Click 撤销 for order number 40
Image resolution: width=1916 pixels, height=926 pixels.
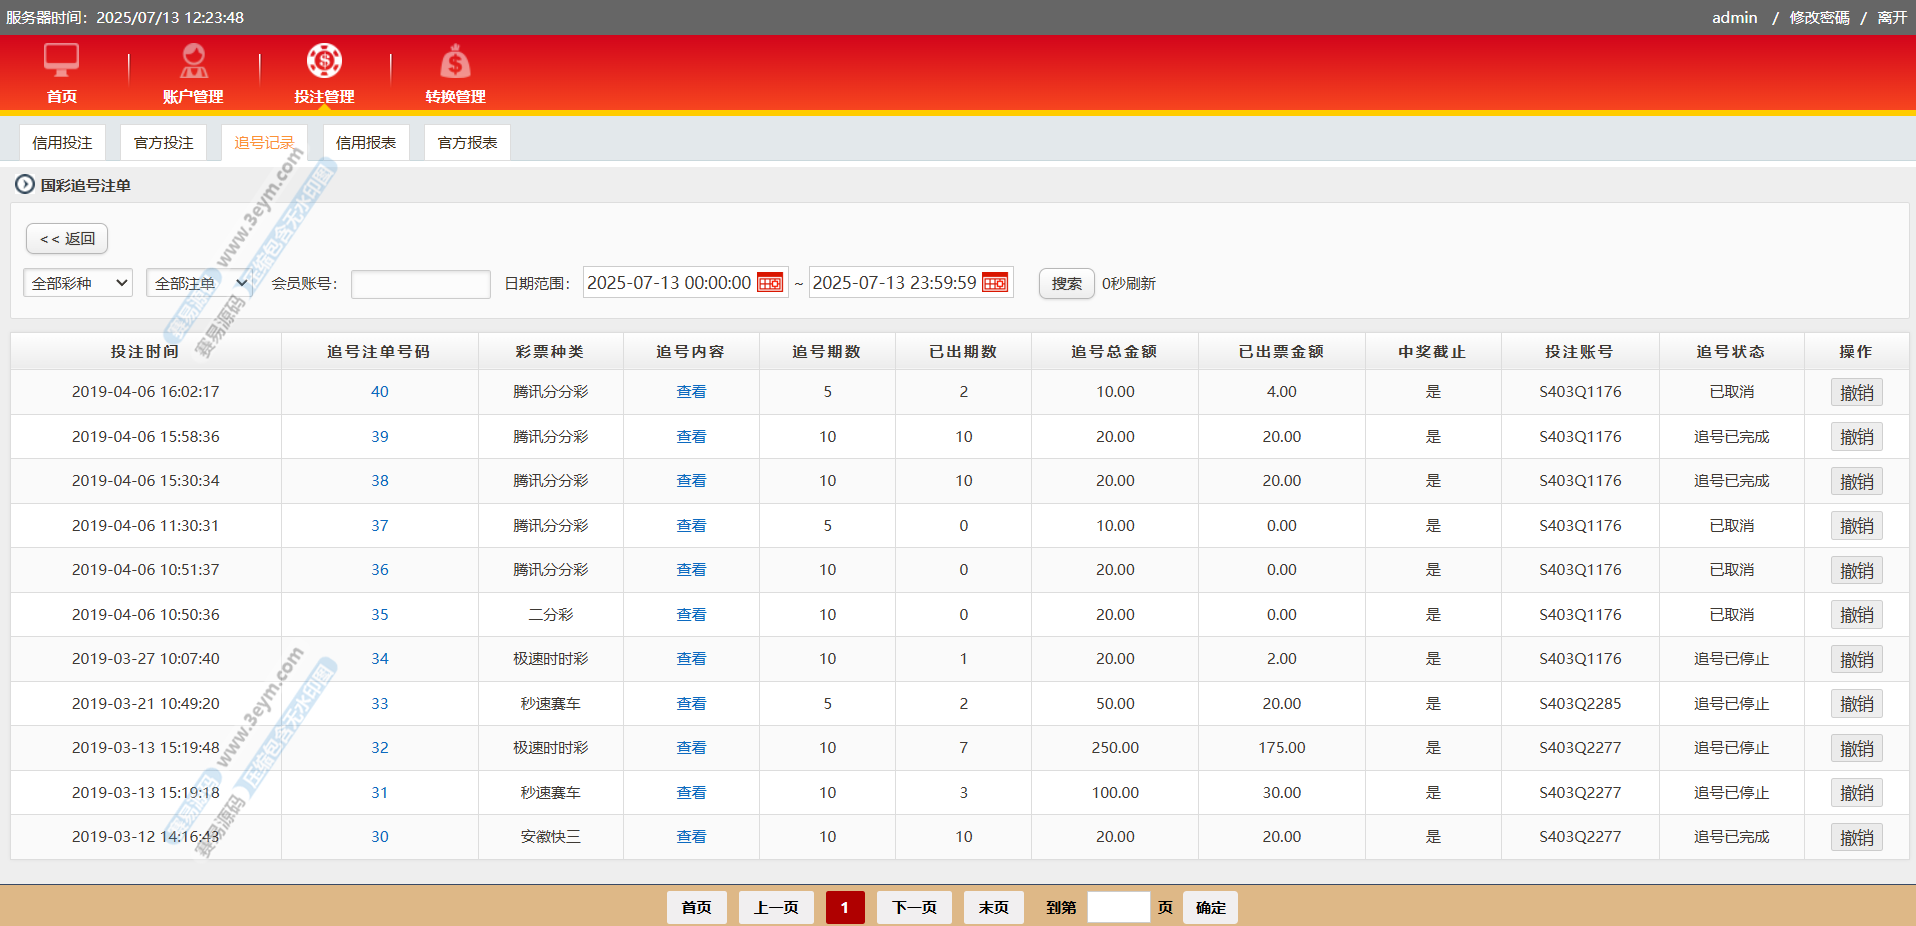coord(1856,393)
